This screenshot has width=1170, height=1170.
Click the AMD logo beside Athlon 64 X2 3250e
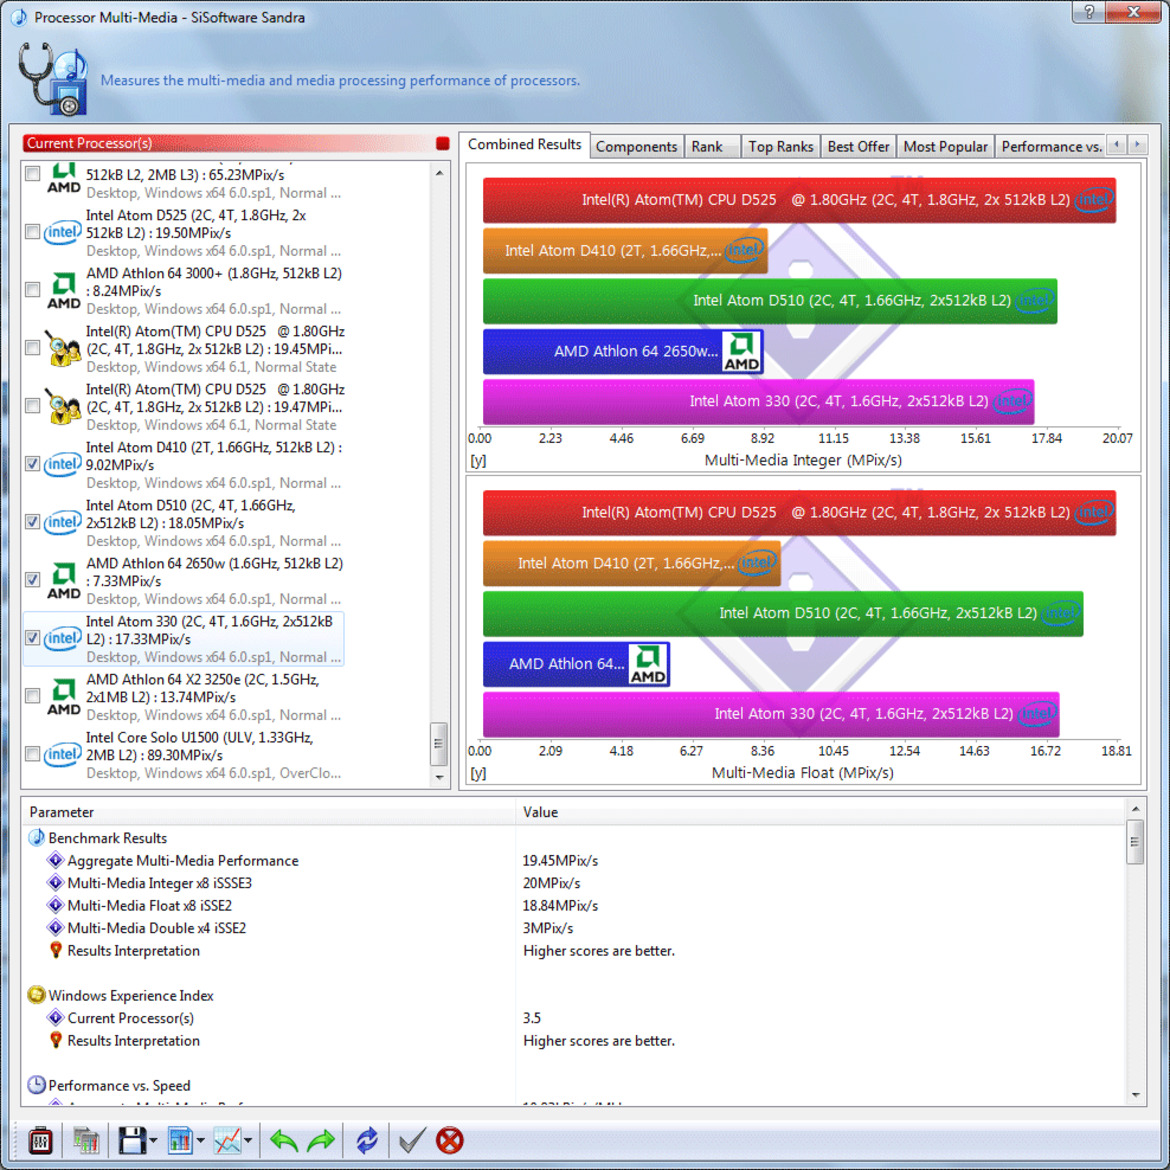pyautogui.click(x=64, y=697)
